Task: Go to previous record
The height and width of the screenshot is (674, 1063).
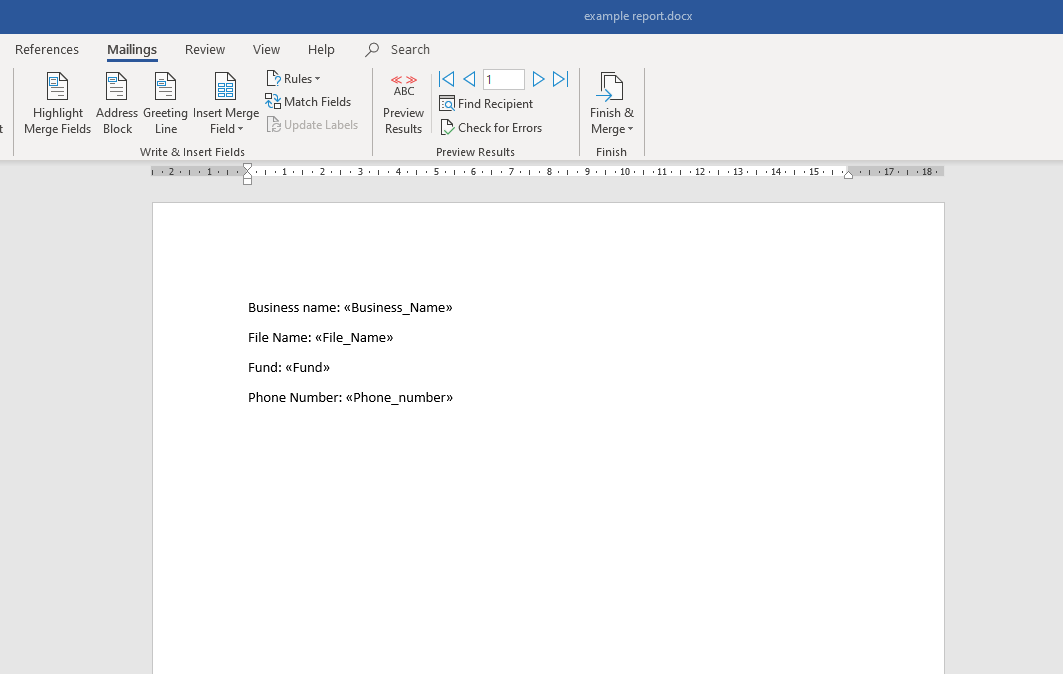Action: tap(469, 79)
